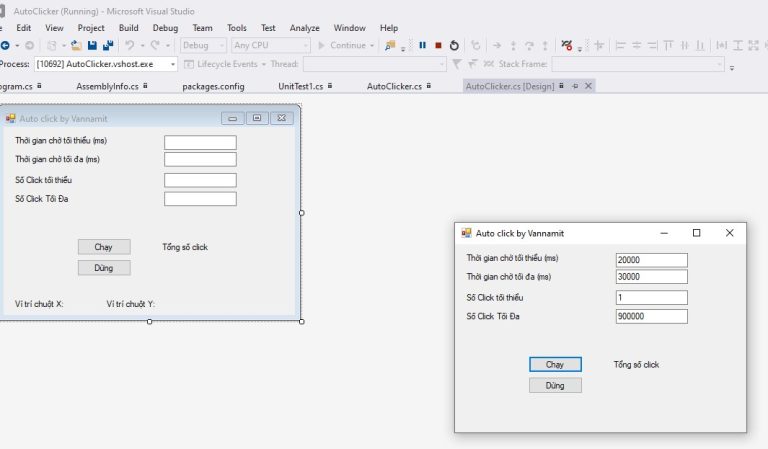Image resolution: width=768 pixels, height=449 pixels.
Task: Click the Align Lefts layout icon
Action: click(x=621, y=46)
